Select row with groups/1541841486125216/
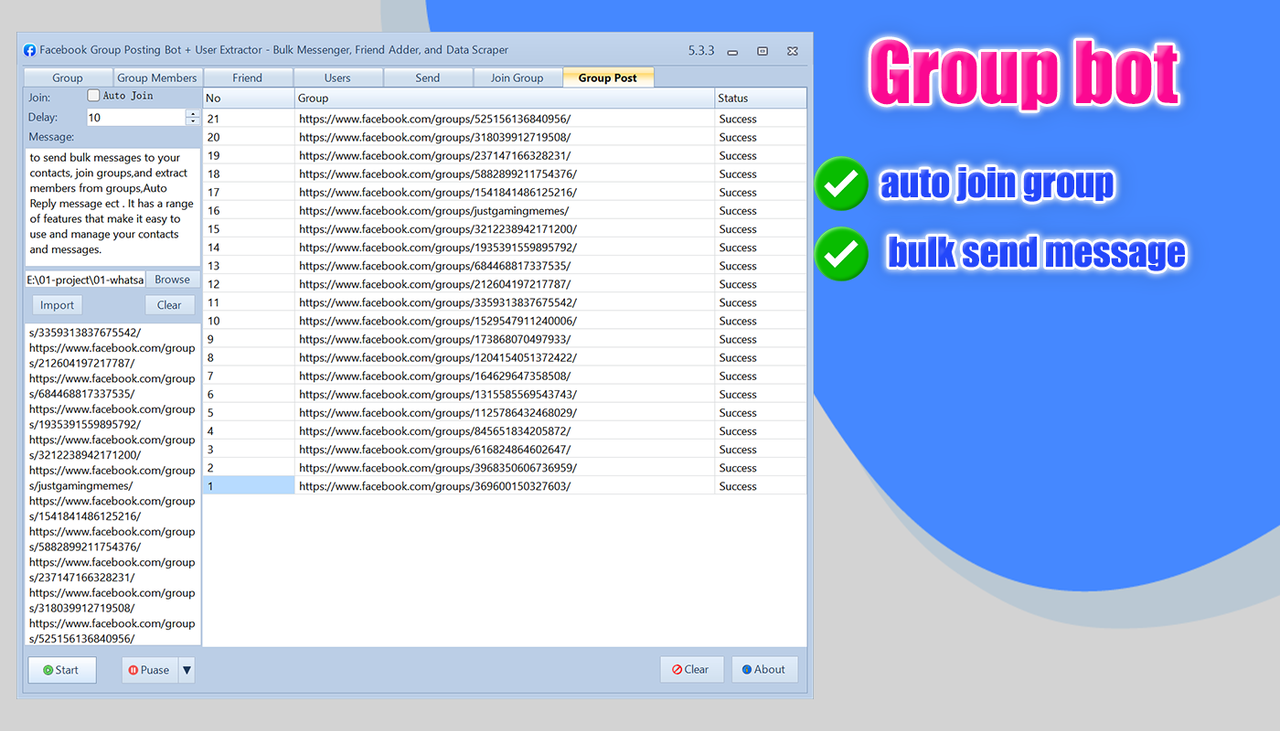Image resolution: width=1280 pixels, height=731 pixels. (x=505, y=192)
